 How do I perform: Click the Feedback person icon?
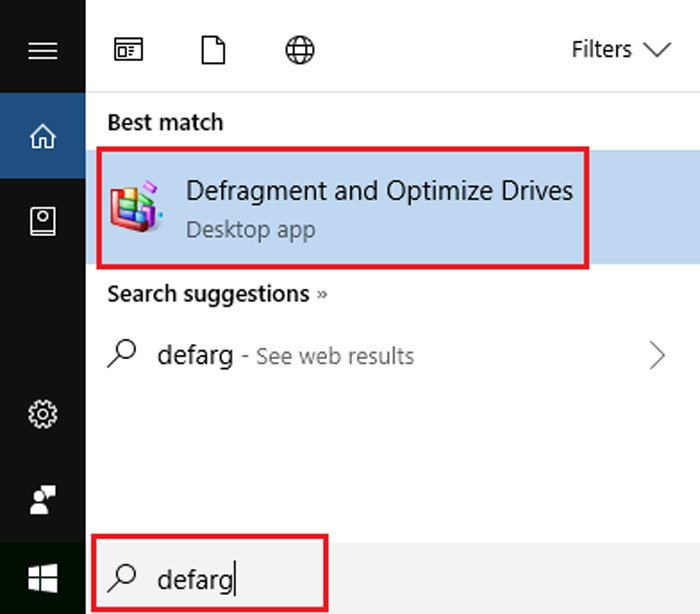click(x=42, y=498)
